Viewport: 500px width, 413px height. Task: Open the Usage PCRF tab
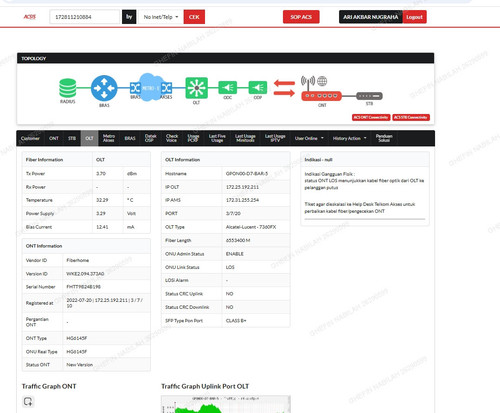(193, 138)
